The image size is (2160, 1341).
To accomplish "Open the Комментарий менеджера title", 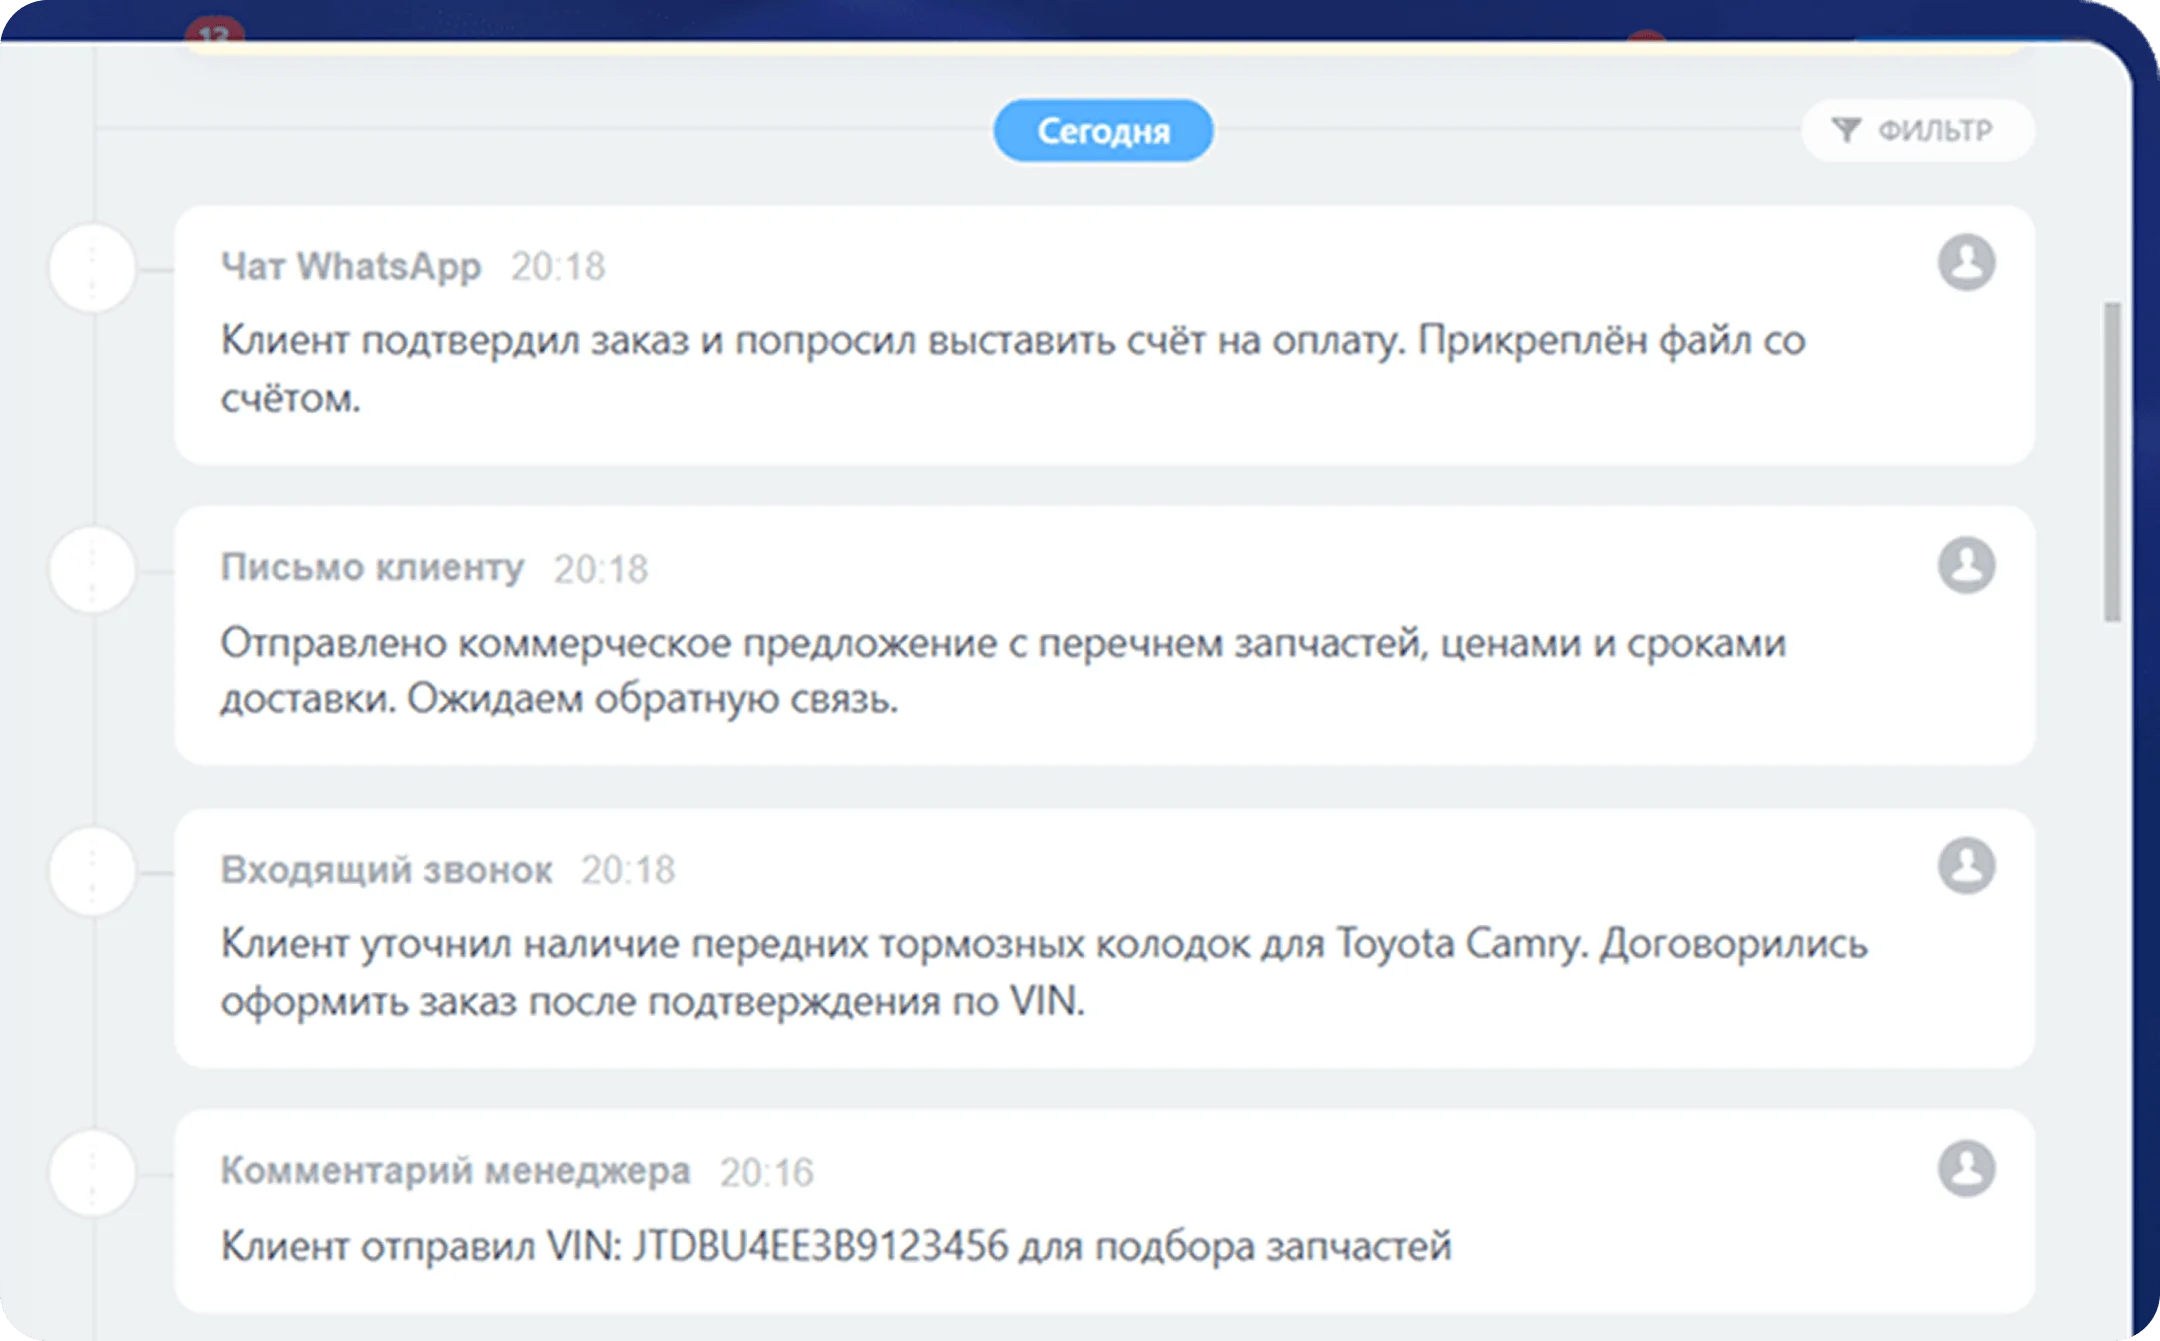I will 455,1170.
